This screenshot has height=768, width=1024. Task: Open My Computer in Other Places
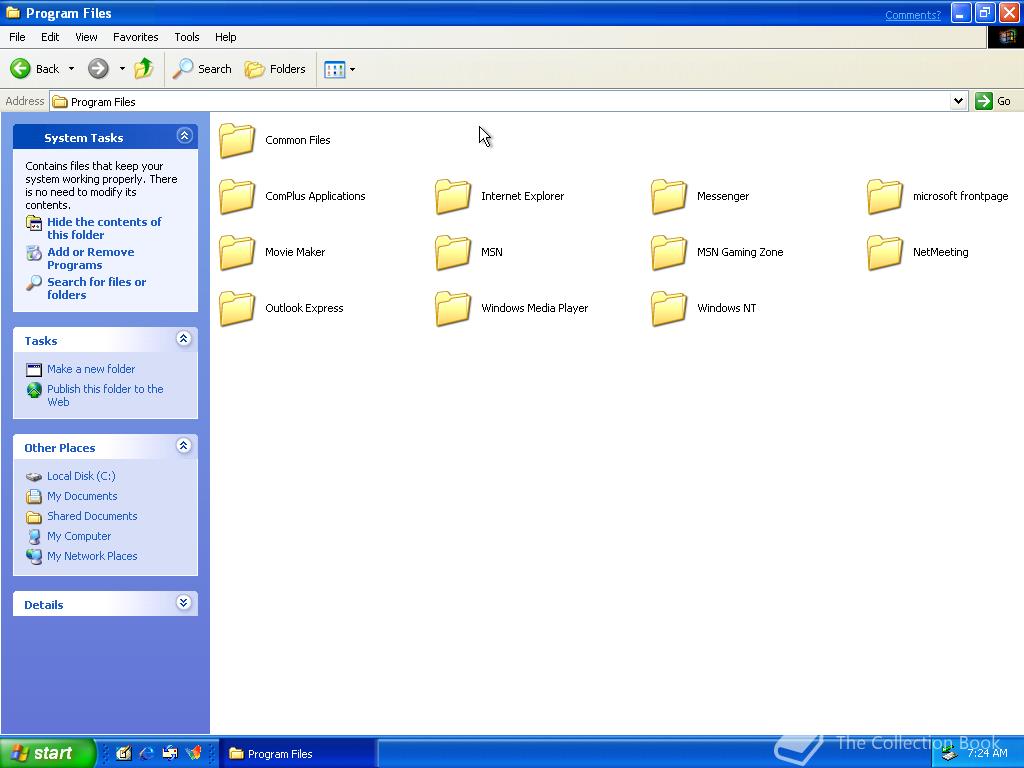coord(79,536)
